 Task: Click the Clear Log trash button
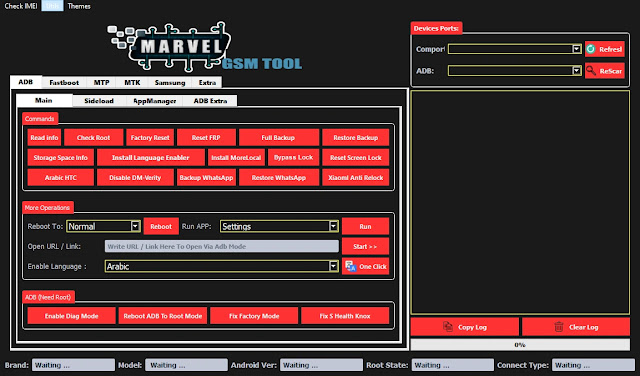point(576,327)
